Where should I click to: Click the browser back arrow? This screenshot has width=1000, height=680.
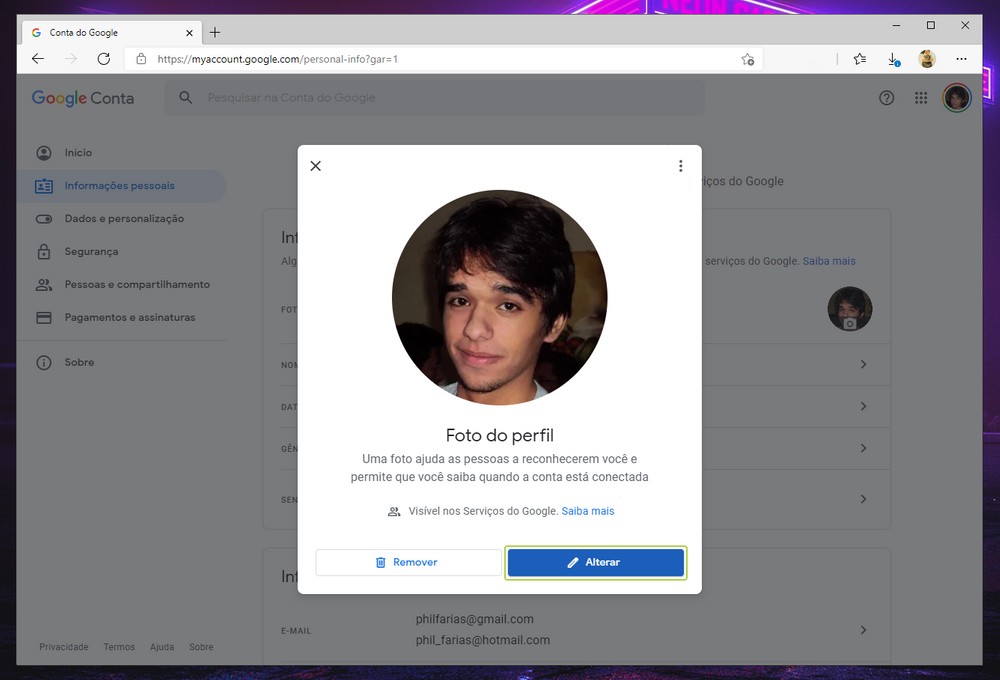point(38,59)
